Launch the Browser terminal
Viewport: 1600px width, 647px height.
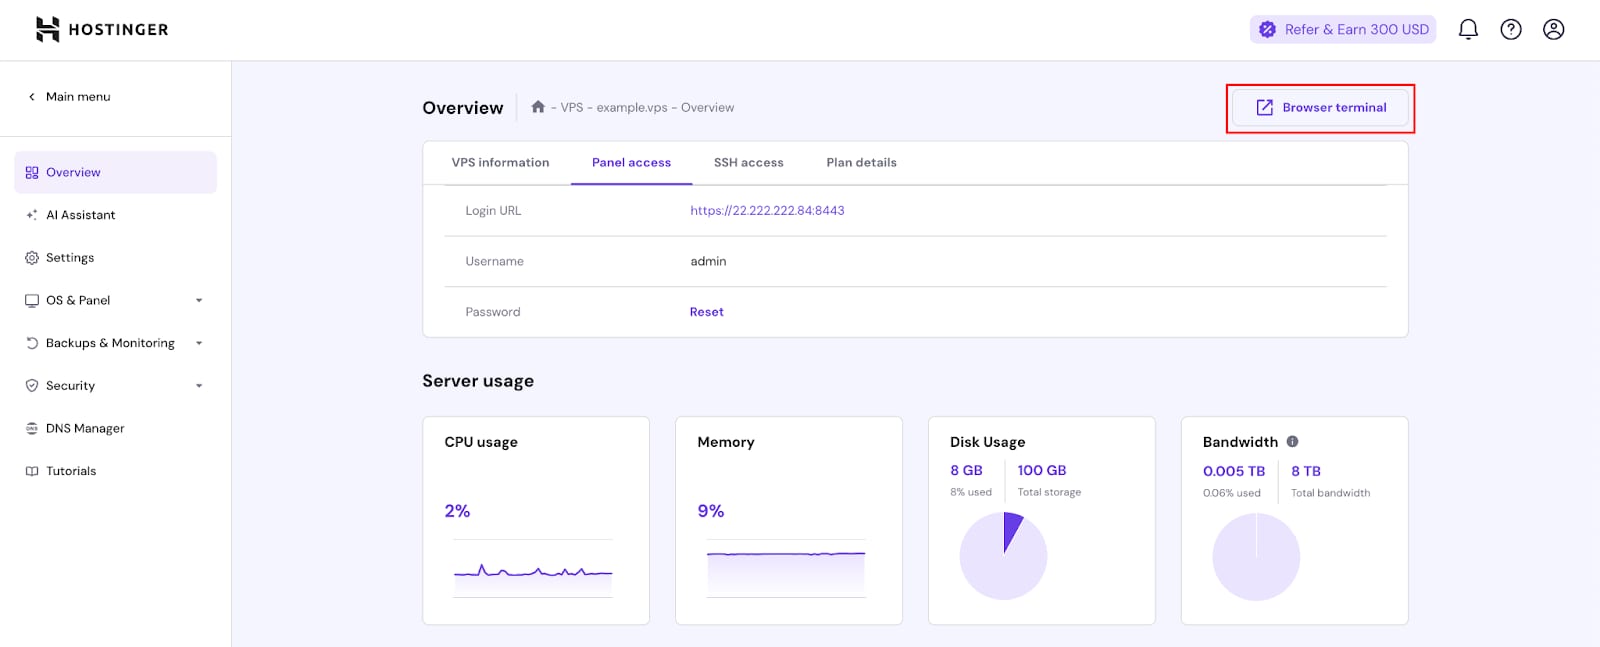[1321, 108]
